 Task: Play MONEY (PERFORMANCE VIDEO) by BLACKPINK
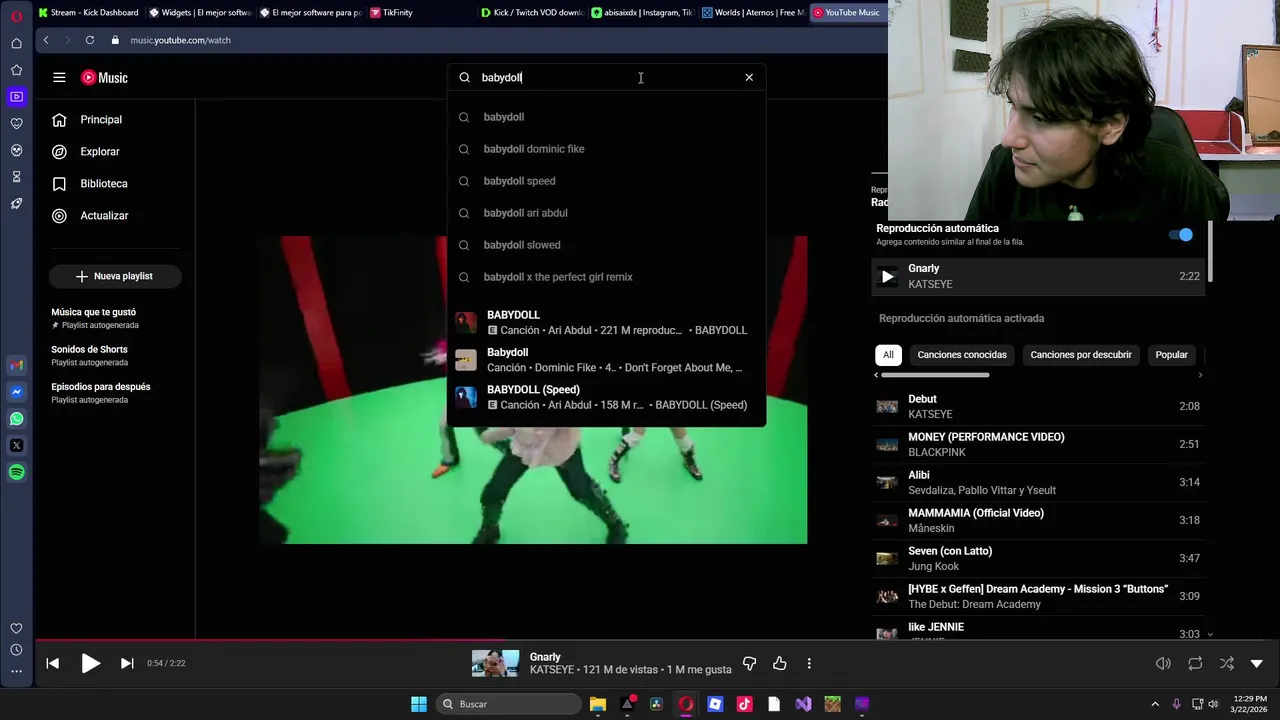click(x=1038, y=444)
